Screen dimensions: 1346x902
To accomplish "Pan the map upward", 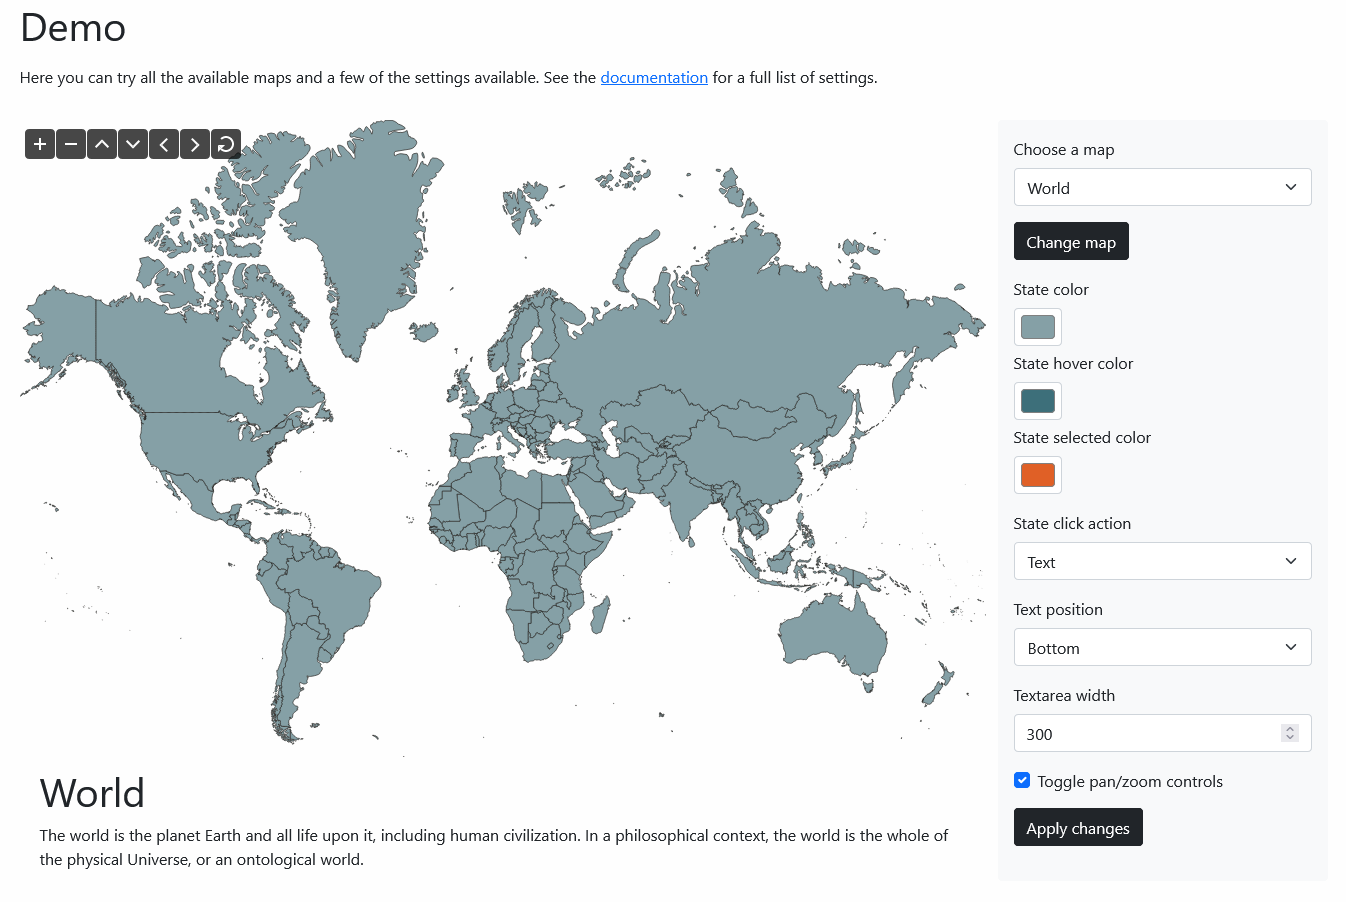I will click(x=101, y=143).
